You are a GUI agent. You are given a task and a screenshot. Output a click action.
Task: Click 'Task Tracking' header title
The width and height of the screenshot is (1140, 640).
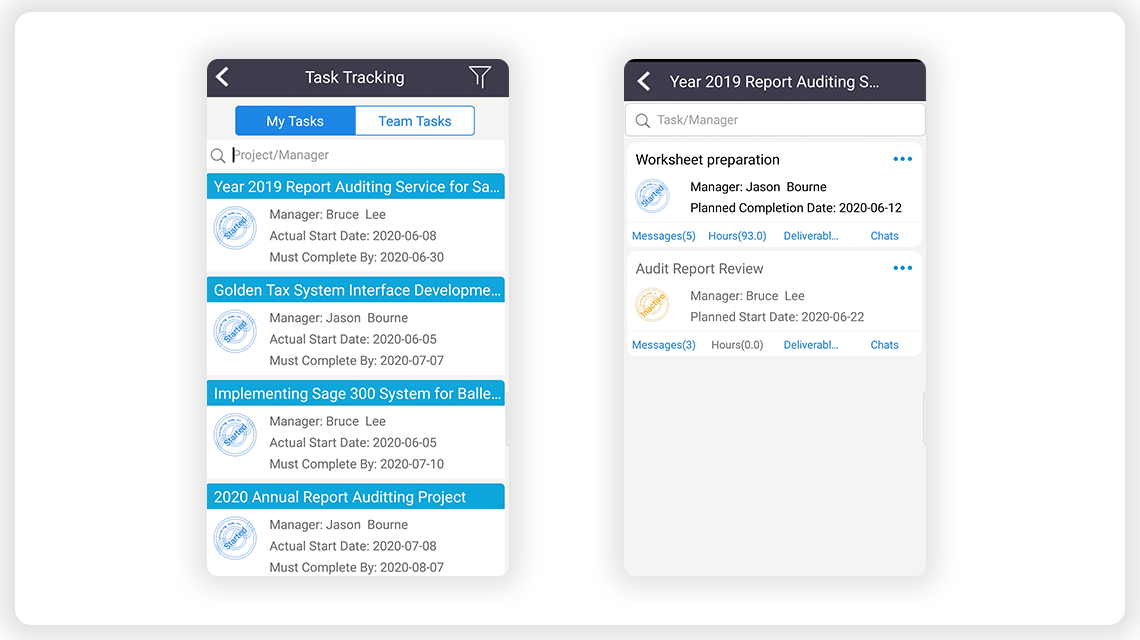click(x=354, y=77)
